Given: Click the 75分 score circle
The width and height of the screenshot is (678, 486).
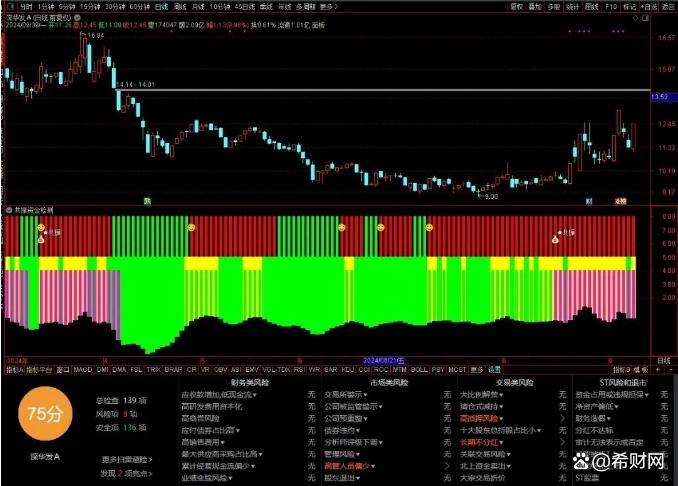Looking at the screenshot, I should coord(45,414).
